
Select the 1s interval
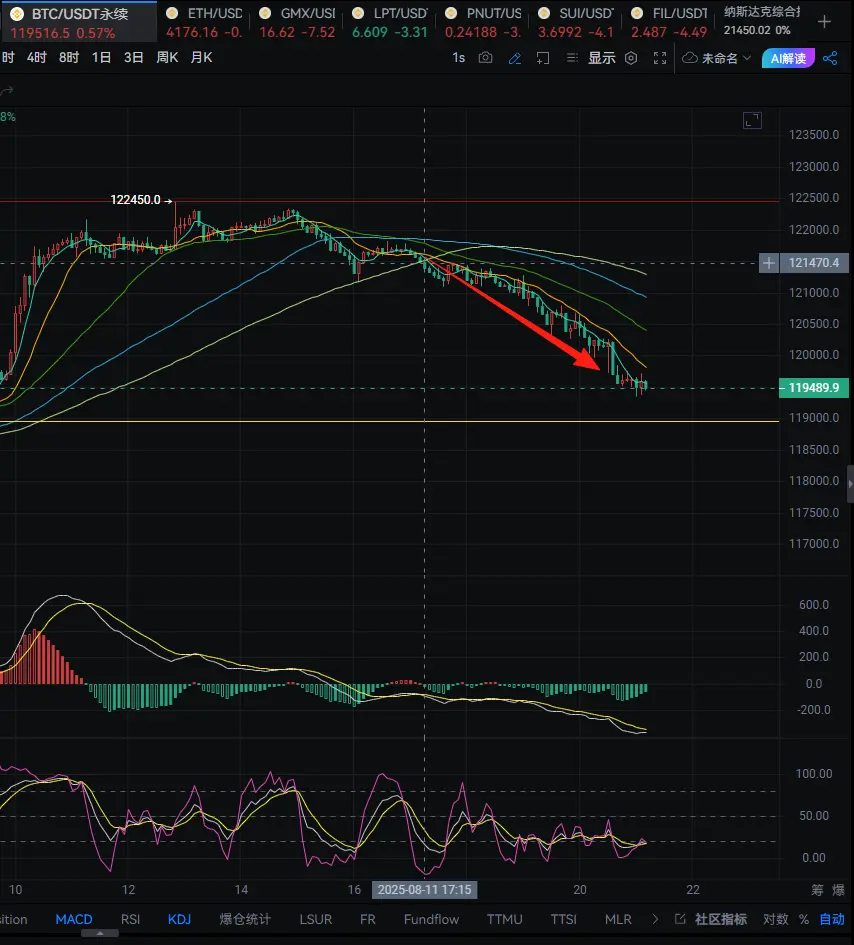(459, 58)
